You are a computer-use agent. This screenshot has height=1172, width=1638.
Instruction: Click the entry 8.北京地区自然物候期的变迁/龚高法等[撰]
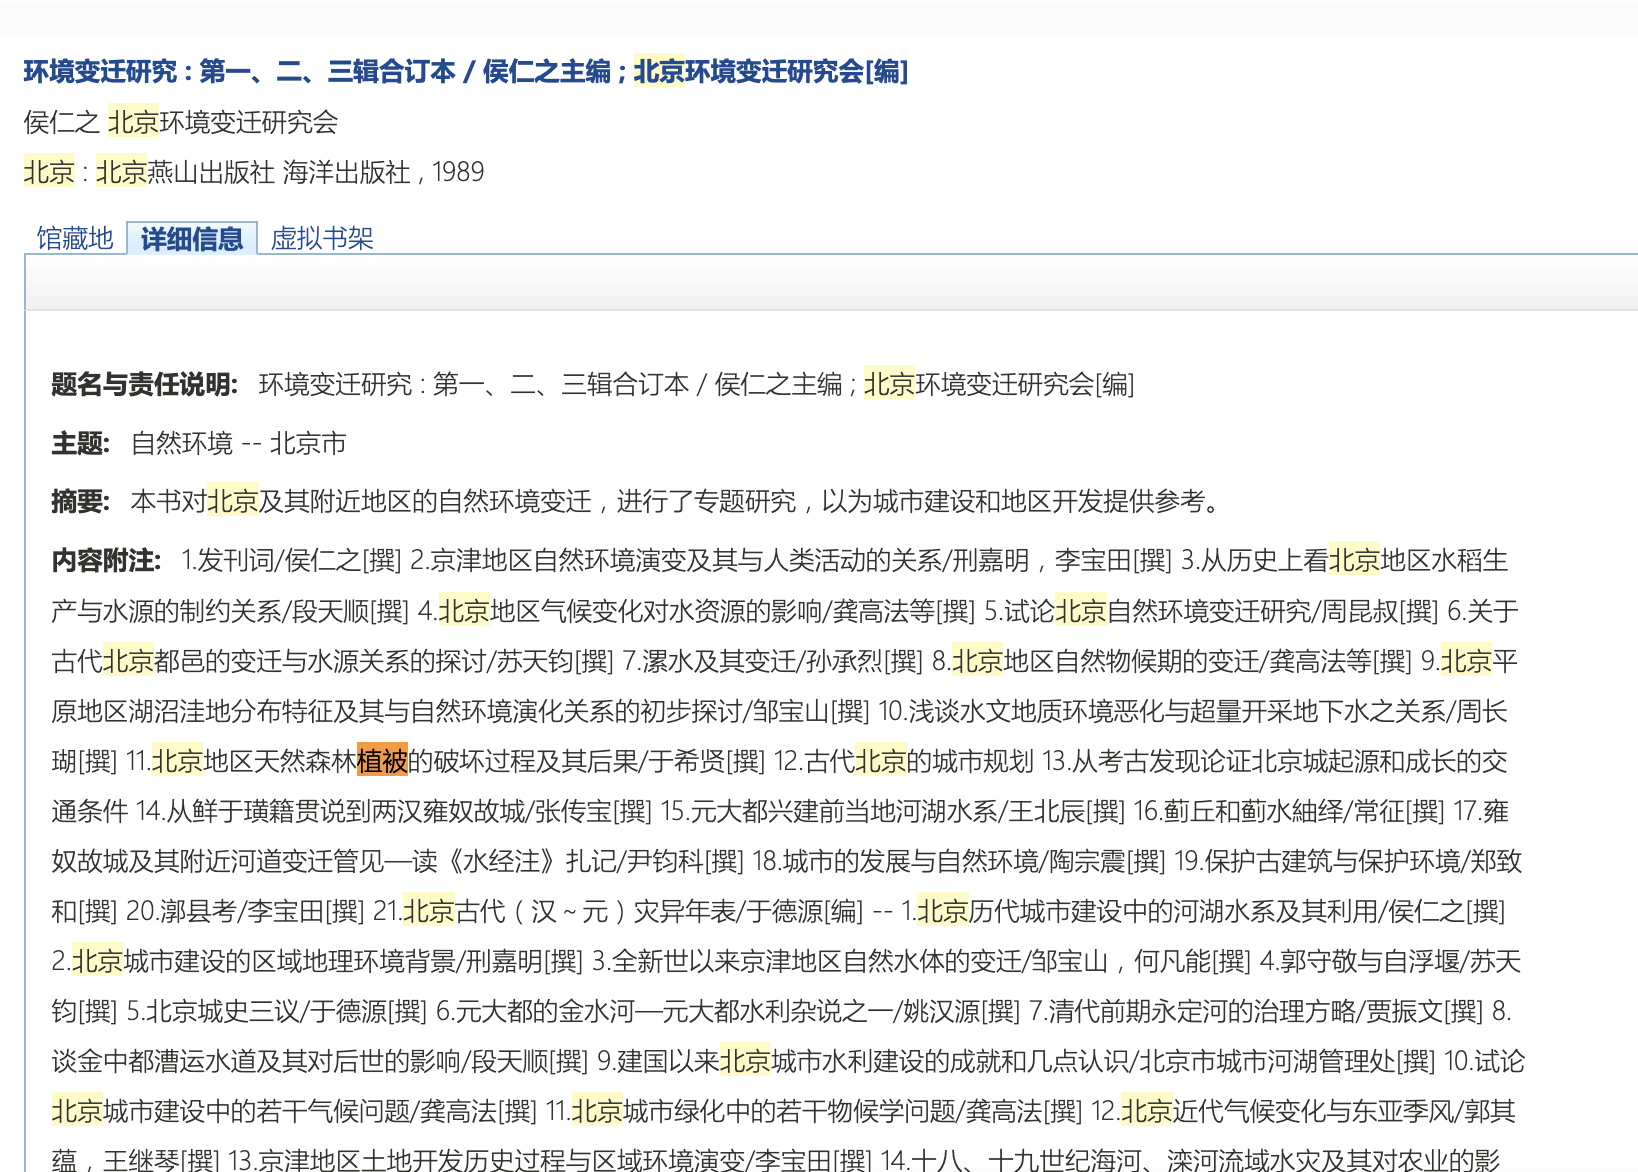[x=1172, y=661]
